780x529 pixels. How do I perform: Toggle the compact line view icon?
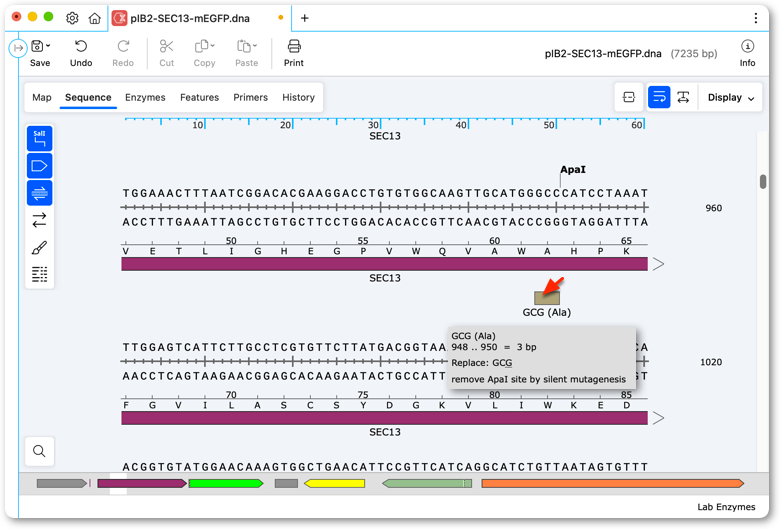629,97
